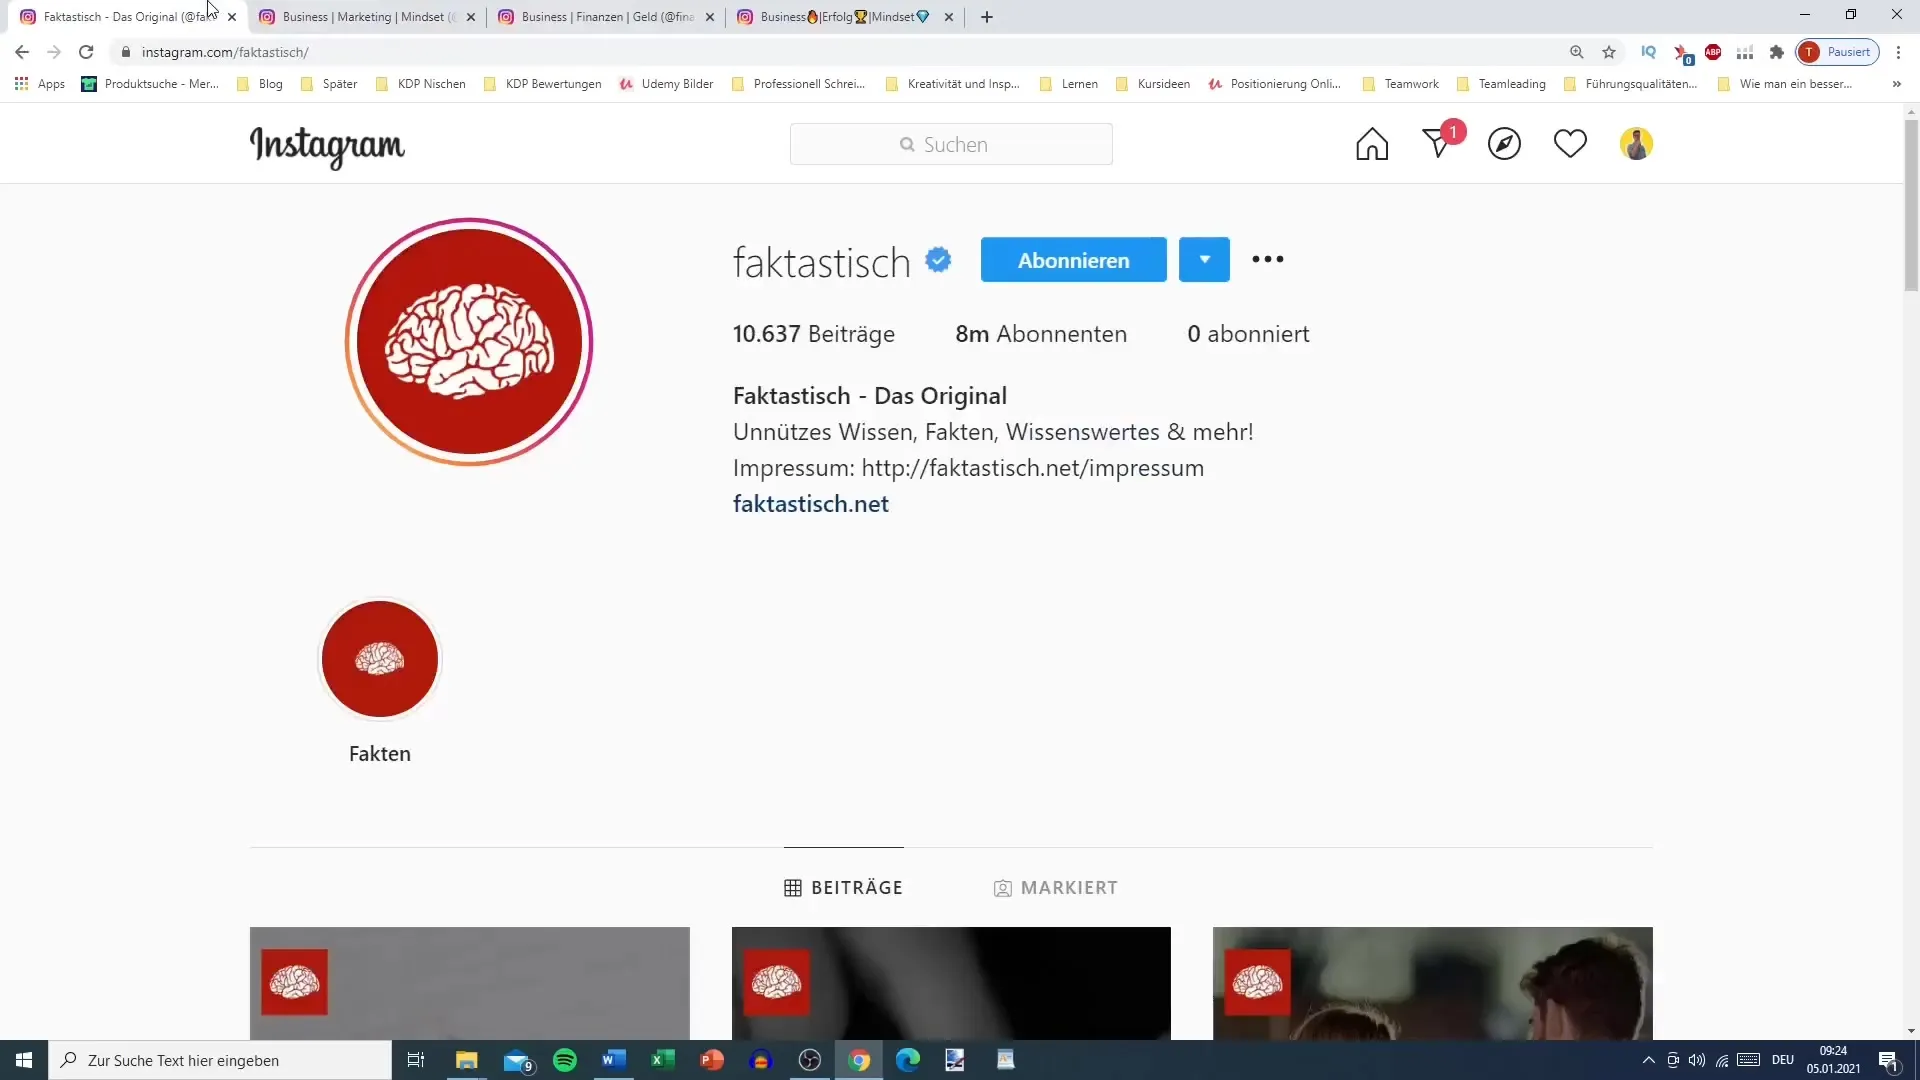Switch to the MARKIERT tab
The width and height of the screenshot is (1920, 1080).
click(1056, 887)
